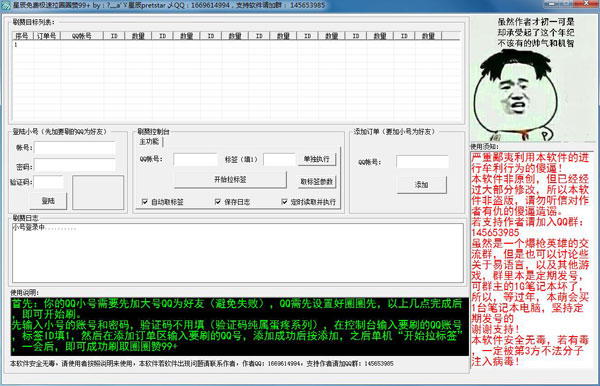600x386 pixels.
Task: Click the application icon in the title bar
Action: [x=6, y=5]
